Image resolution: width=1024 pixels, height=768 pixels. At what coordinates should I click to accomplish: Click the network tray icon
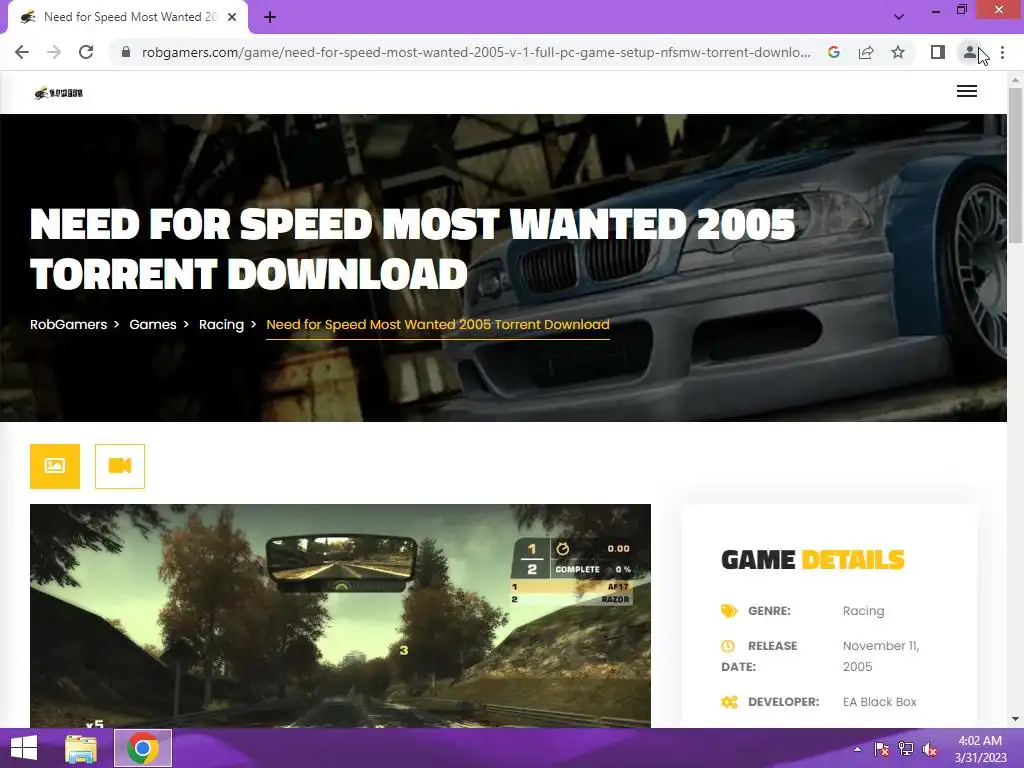(906, 749)
